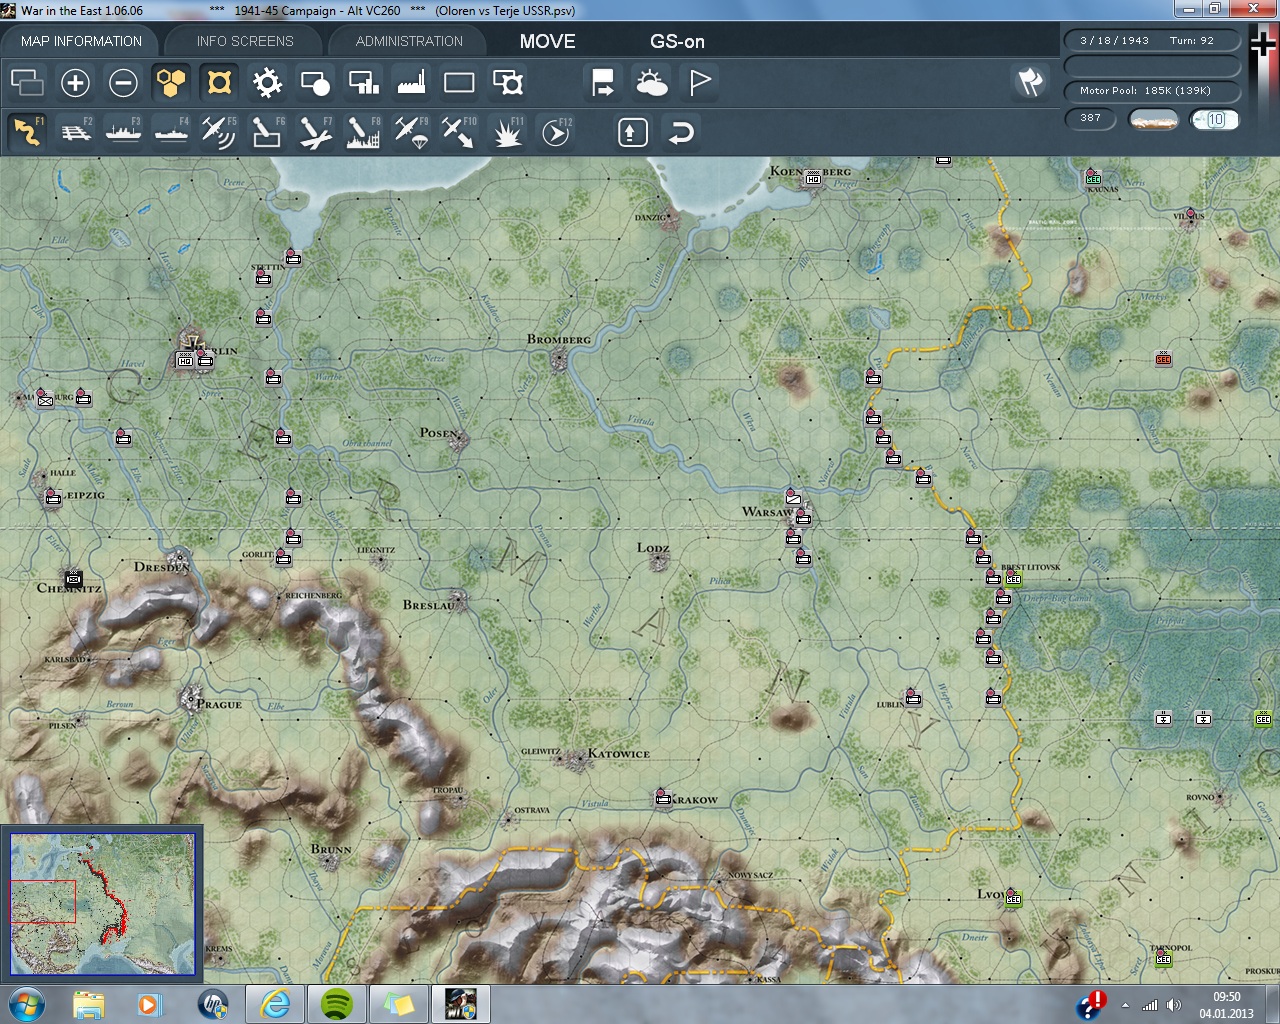Switch to the Administration tab
The image size is (1280, 1024).
pos(409,41)
